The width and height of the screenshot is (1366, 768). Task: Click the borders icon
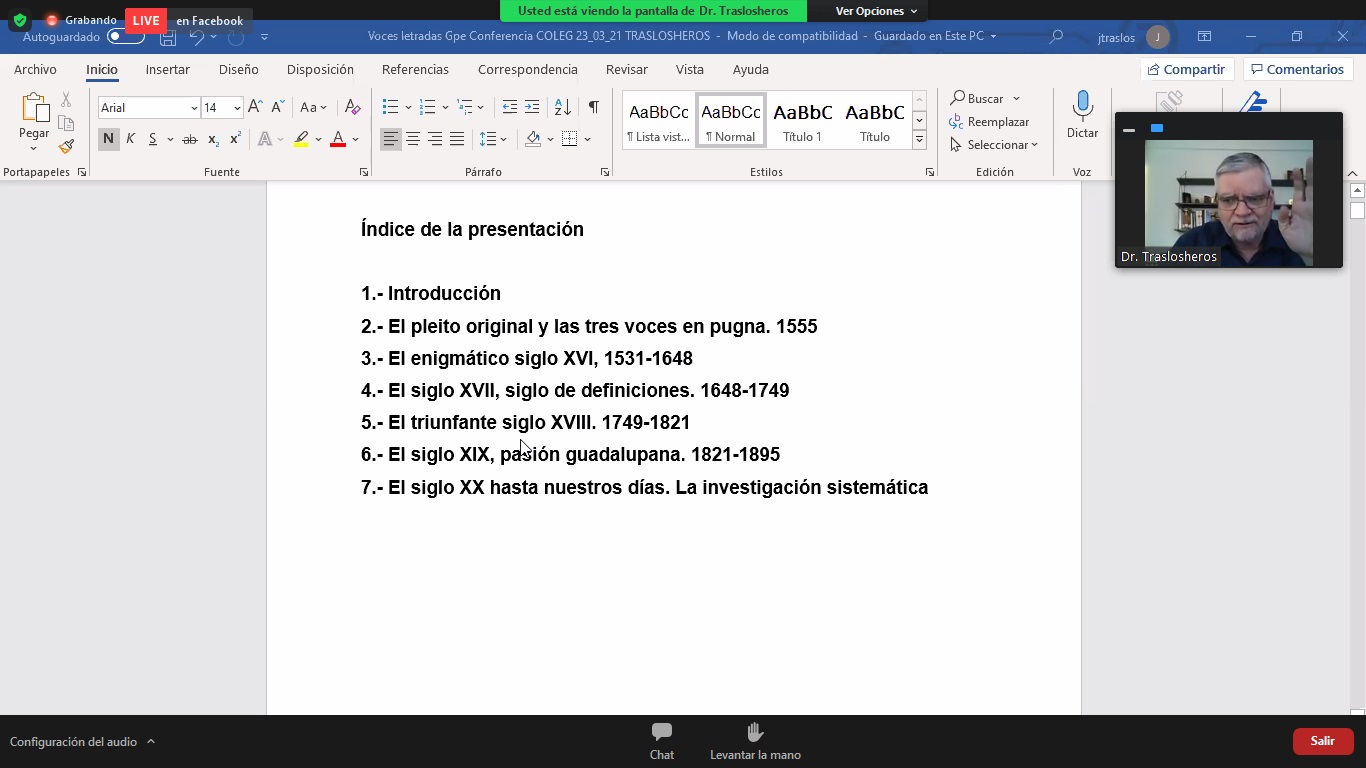pyautogui.click(x=570, y=139)
